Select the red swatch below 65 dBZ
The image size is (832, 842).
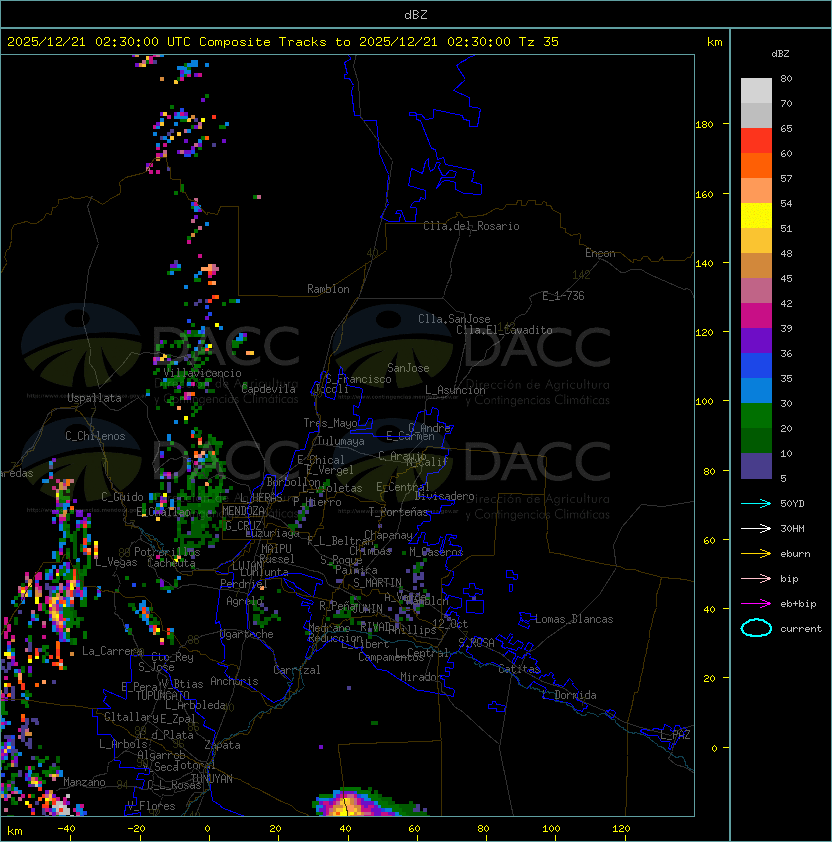click(x=756, y=141)
